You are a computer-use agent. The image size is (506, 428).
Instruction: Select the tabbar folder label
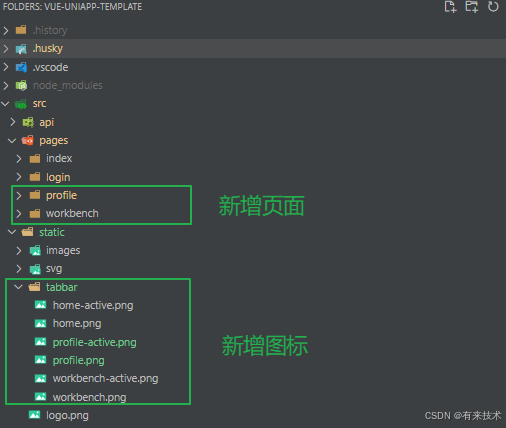pos(62,287)
